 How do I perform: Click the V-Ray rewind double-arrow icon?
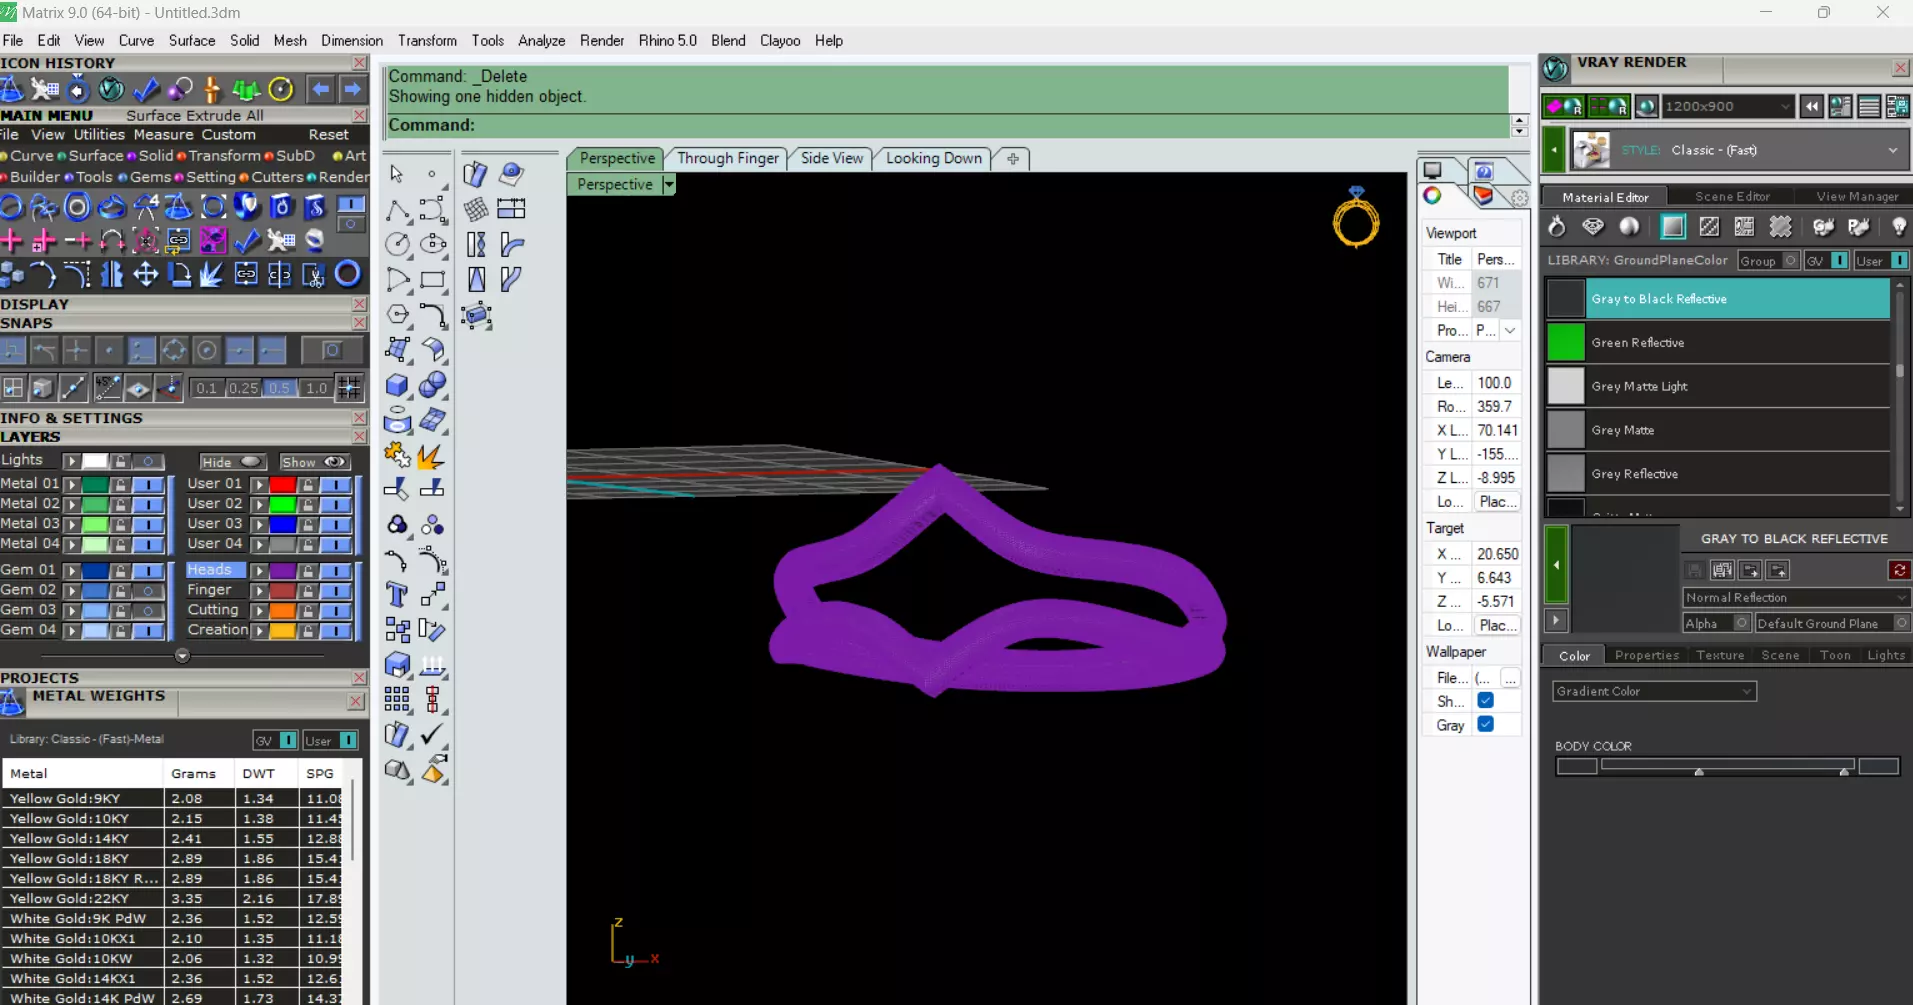[x=1812, y=106]
